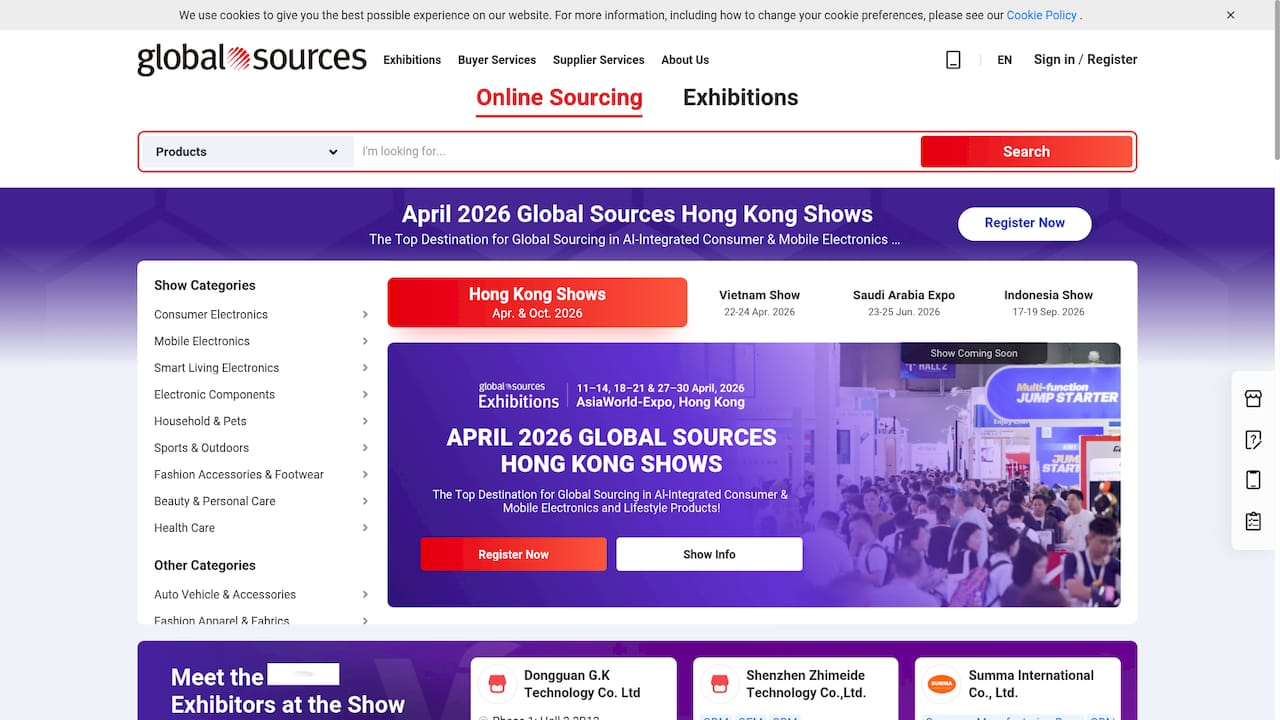Image resolution: width=1280 pixels, height=720 pixels.
Task: Click the I'm looking for search field
Action: (637, 152)
